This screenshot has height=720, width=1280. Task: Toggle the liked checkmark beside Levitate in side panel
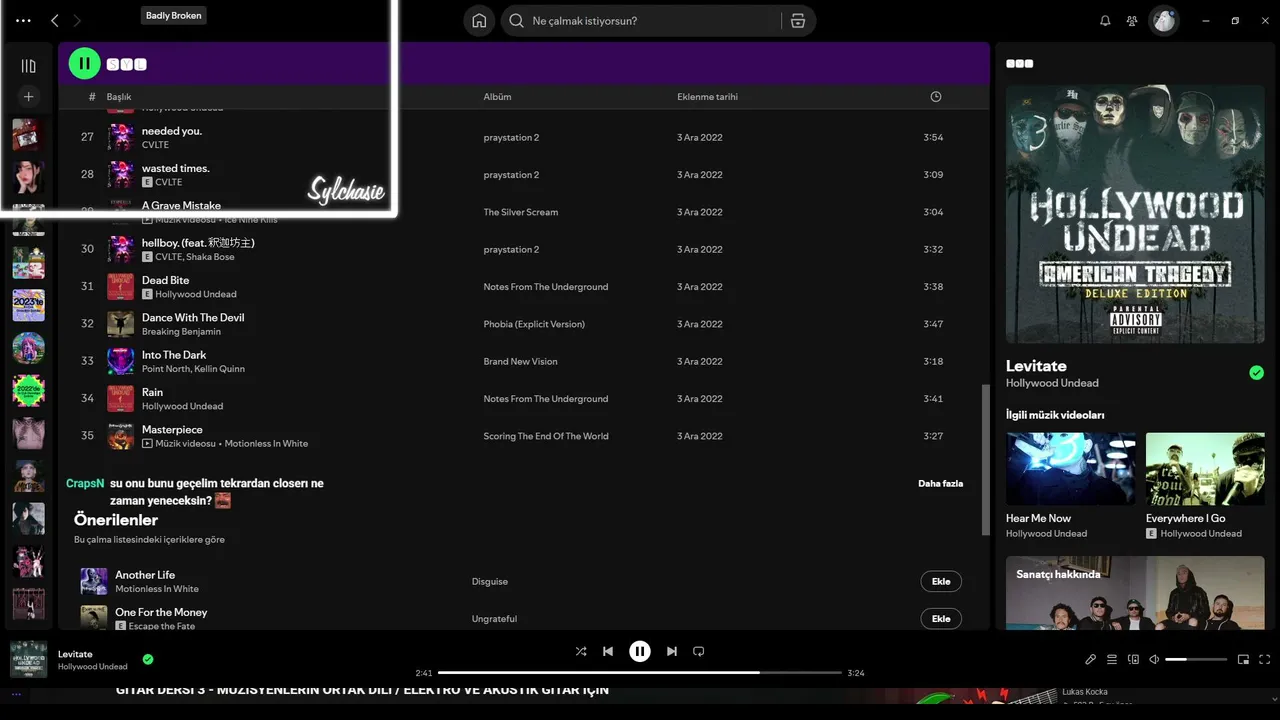pyautogui.click(x=1257, y=373)
